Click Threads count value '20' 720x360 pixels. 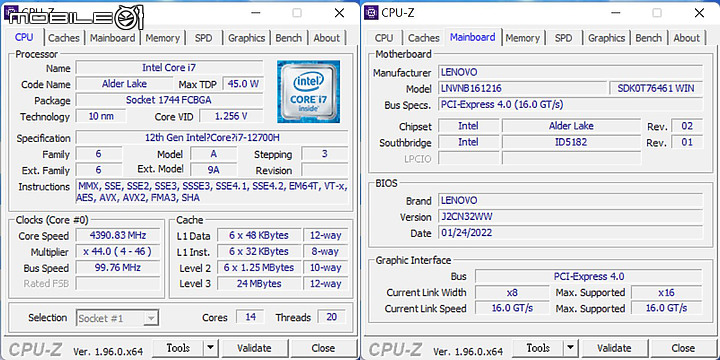tap(332, 317)
